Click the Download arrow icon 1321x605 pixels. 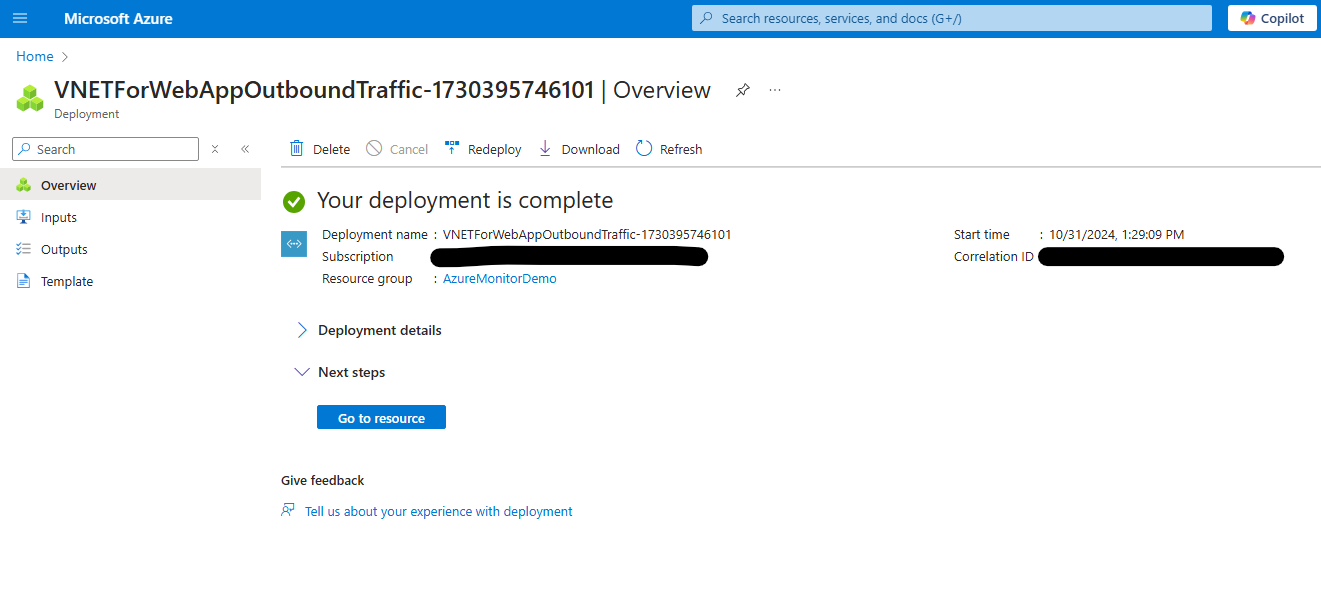pos(545,149)
